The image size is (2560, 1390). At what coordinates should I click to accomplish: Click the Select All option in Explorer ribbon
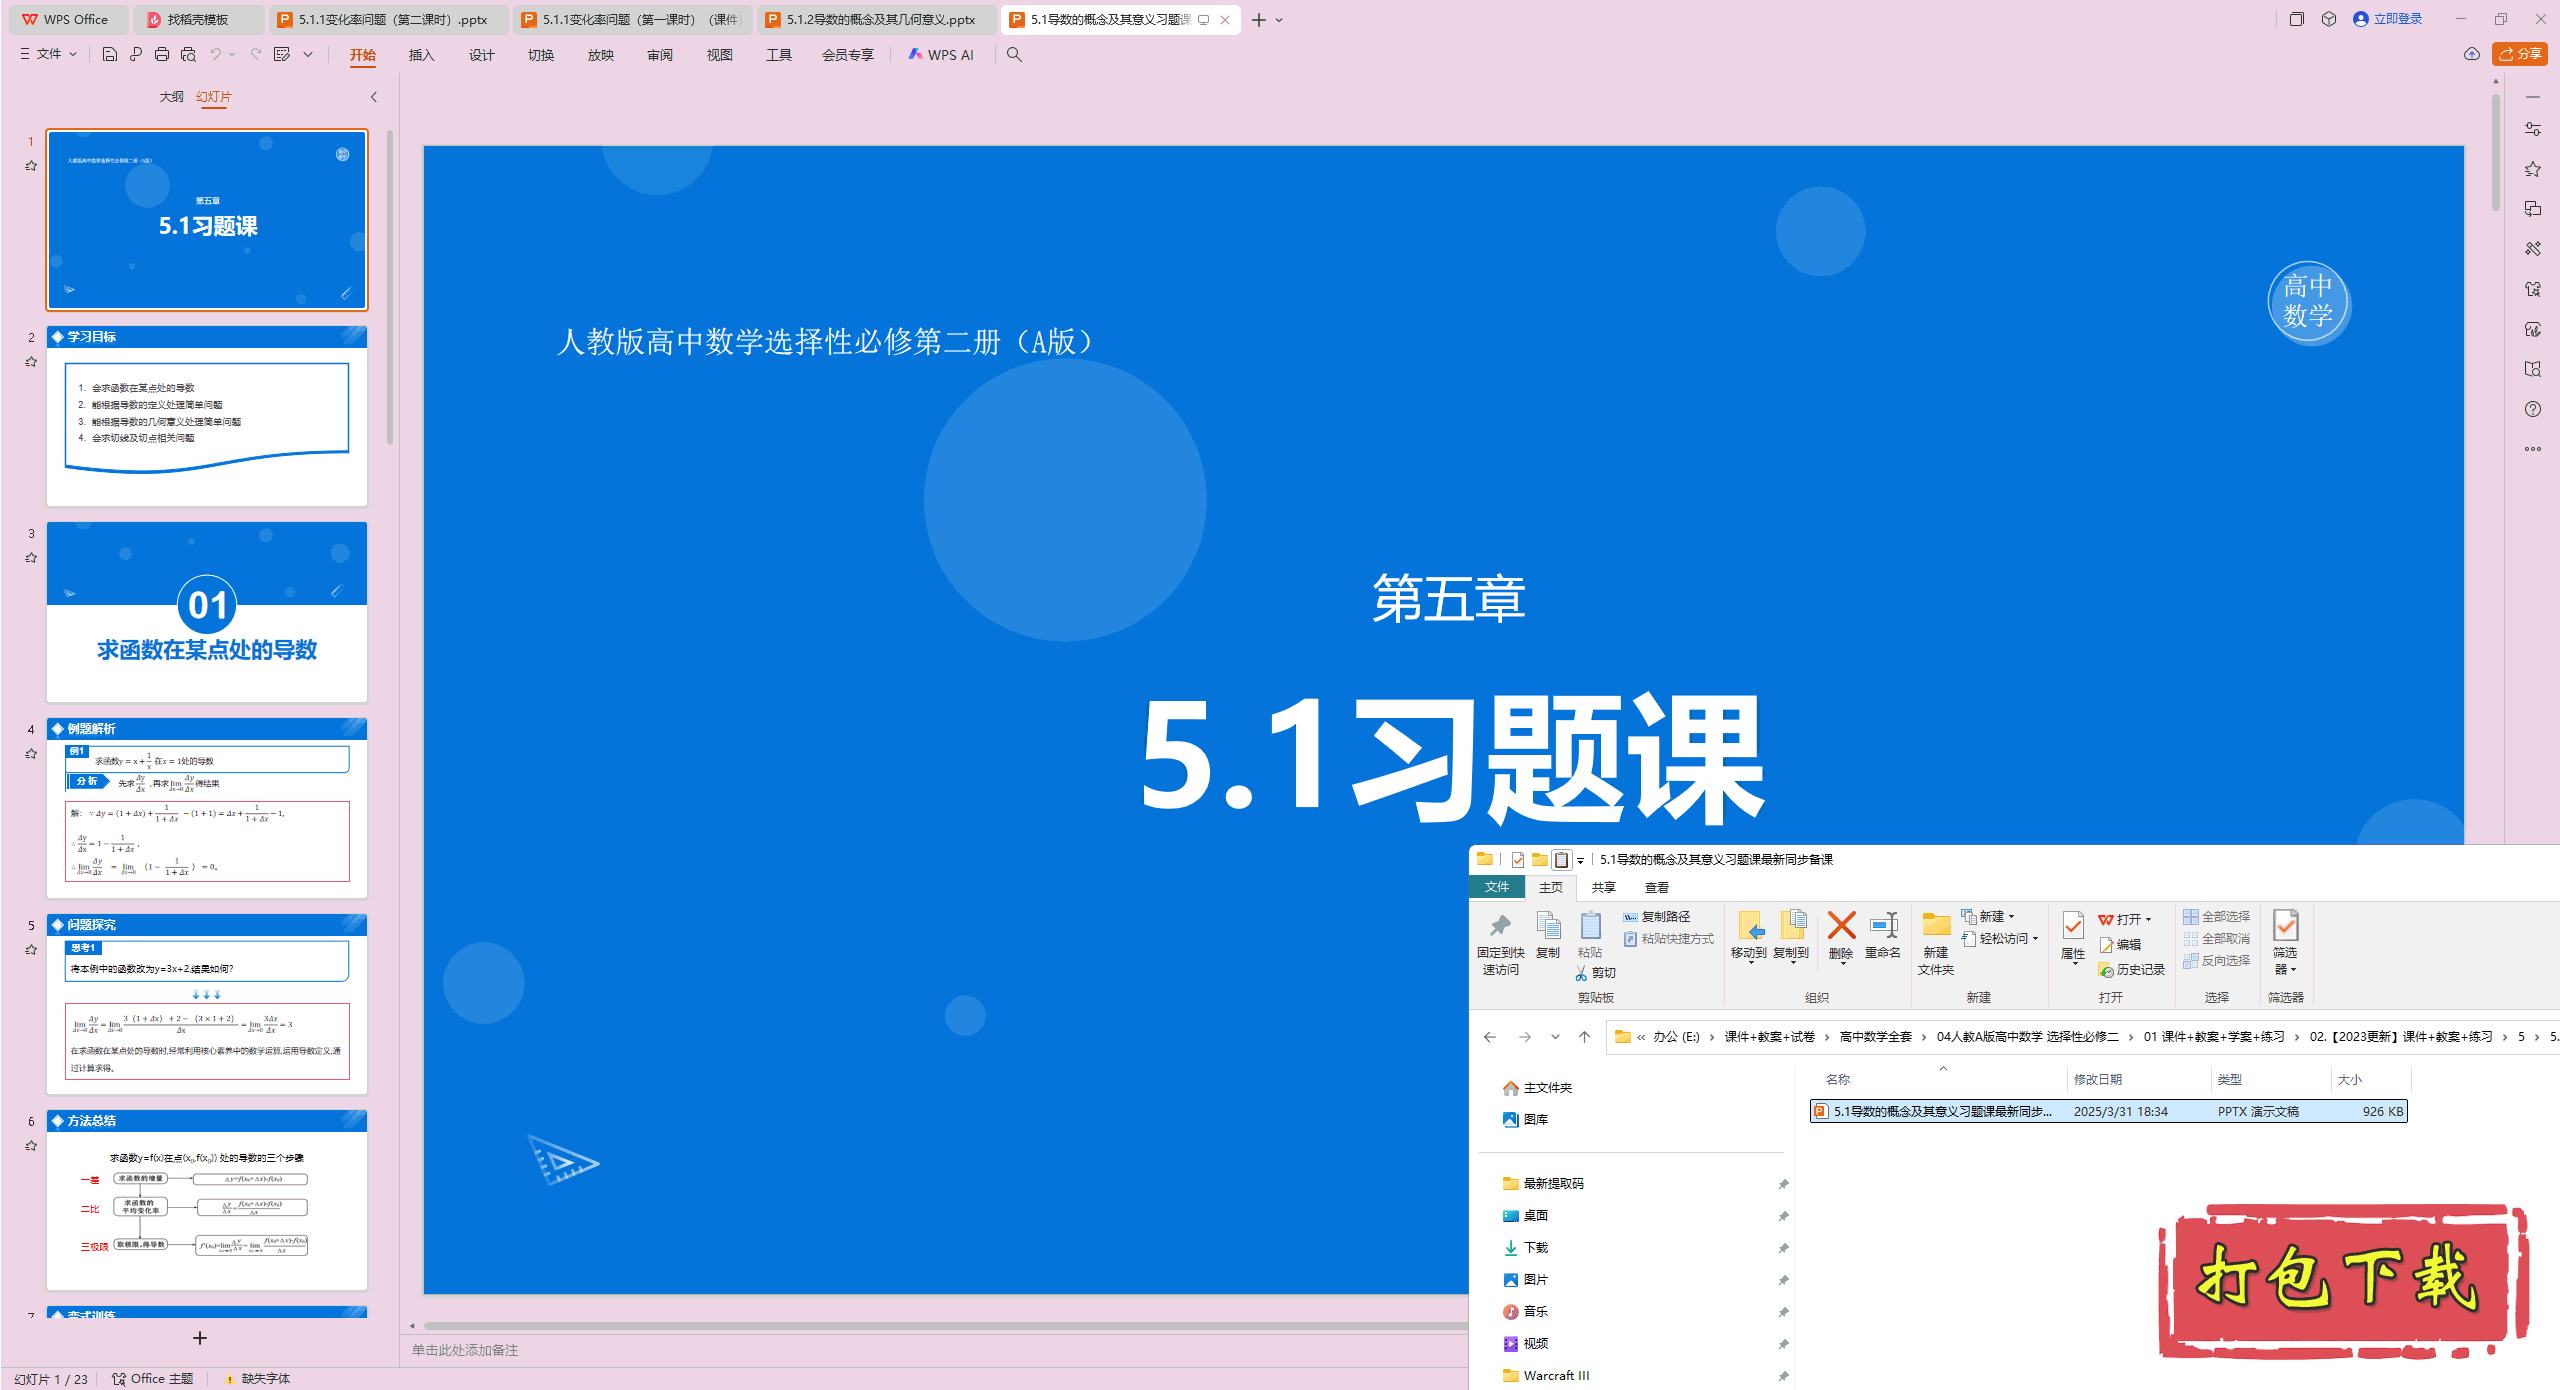pyautogui.click(x=2217, y=917)
